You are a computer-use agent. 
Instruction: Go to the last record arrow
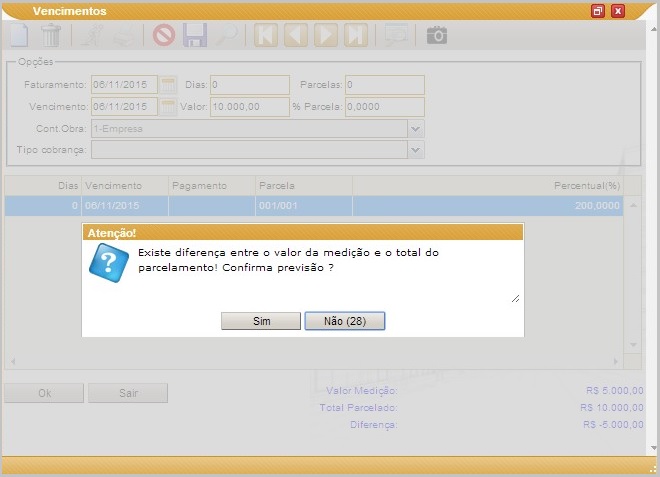(x=356, y=35)
